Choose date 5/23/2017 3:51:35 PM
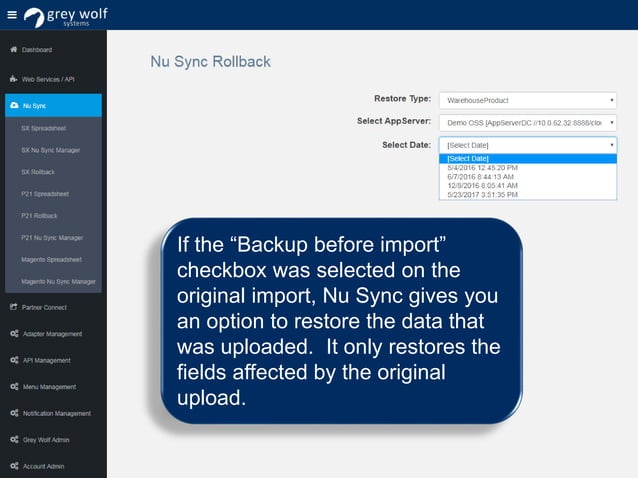The height and width of the screenshot is (478, 638). pos(528,194)
